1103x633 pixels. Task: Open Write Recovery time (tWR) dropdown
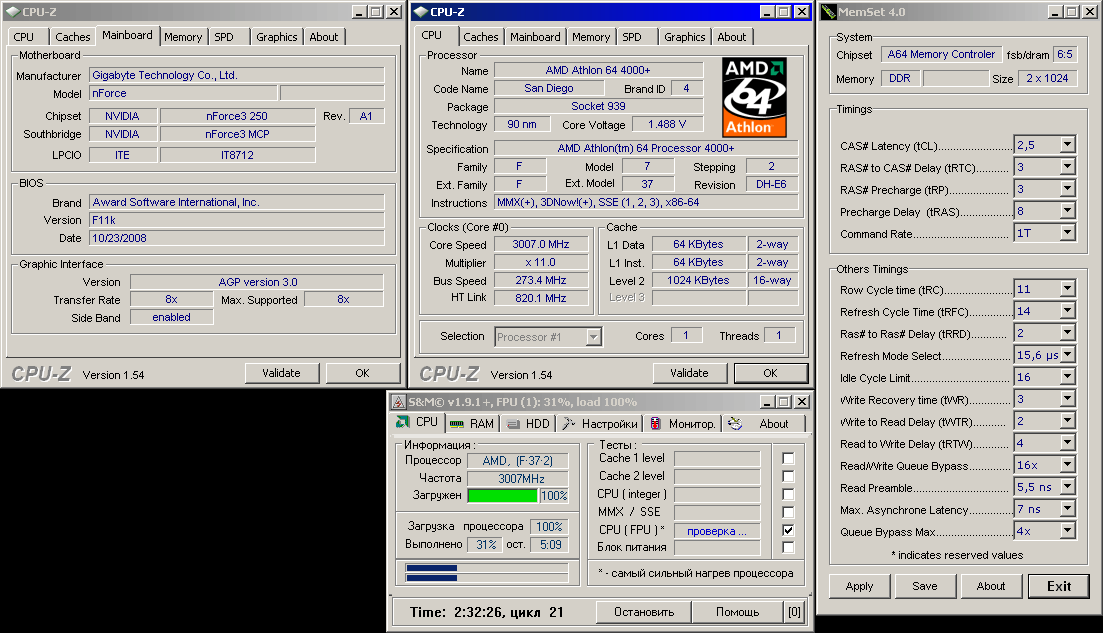coord(1067,399)
